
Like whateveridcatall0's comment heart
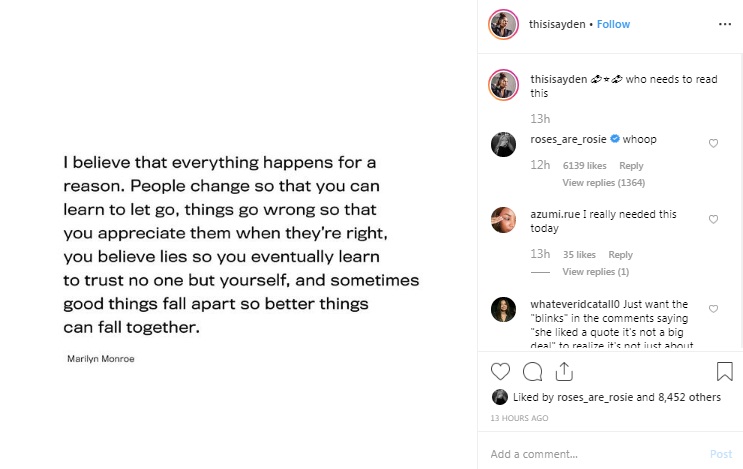click(713, 309)
